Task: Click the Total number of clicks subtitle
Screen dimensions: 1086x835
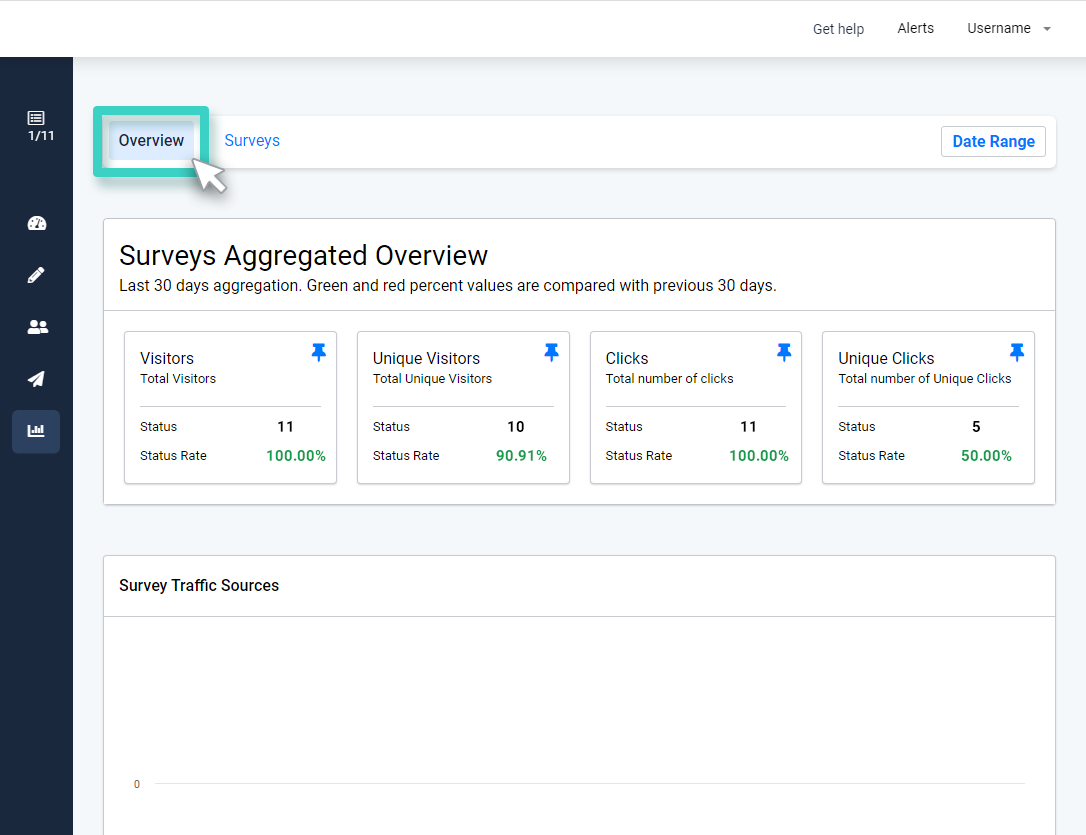Action: tap(669, 379)
